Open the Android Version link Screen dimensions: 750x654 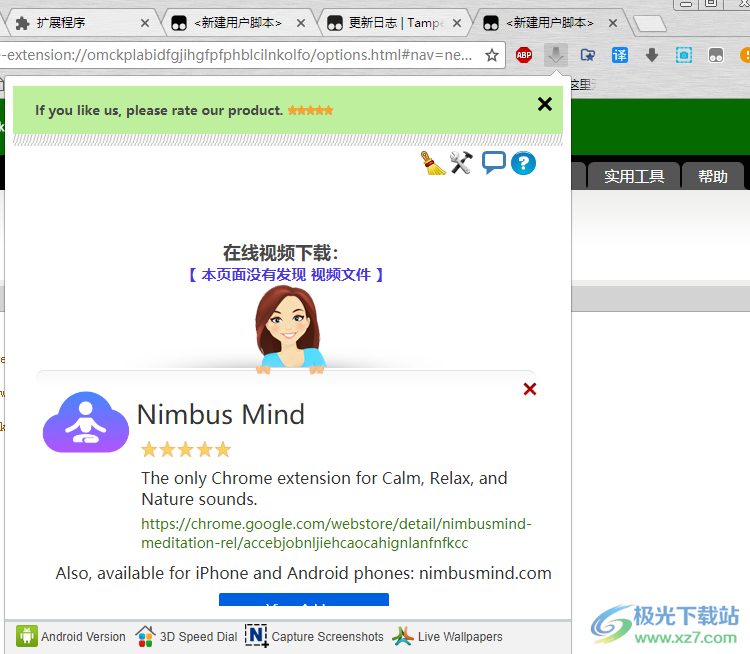point(71,636)
